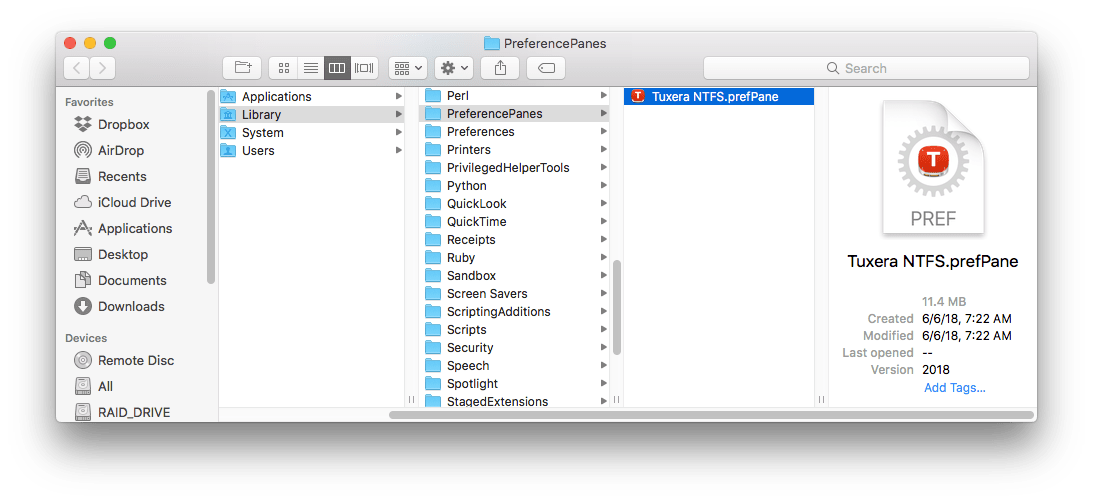Expand the Scripts folder arrow

pyautogui.click(x=604, y=330)
